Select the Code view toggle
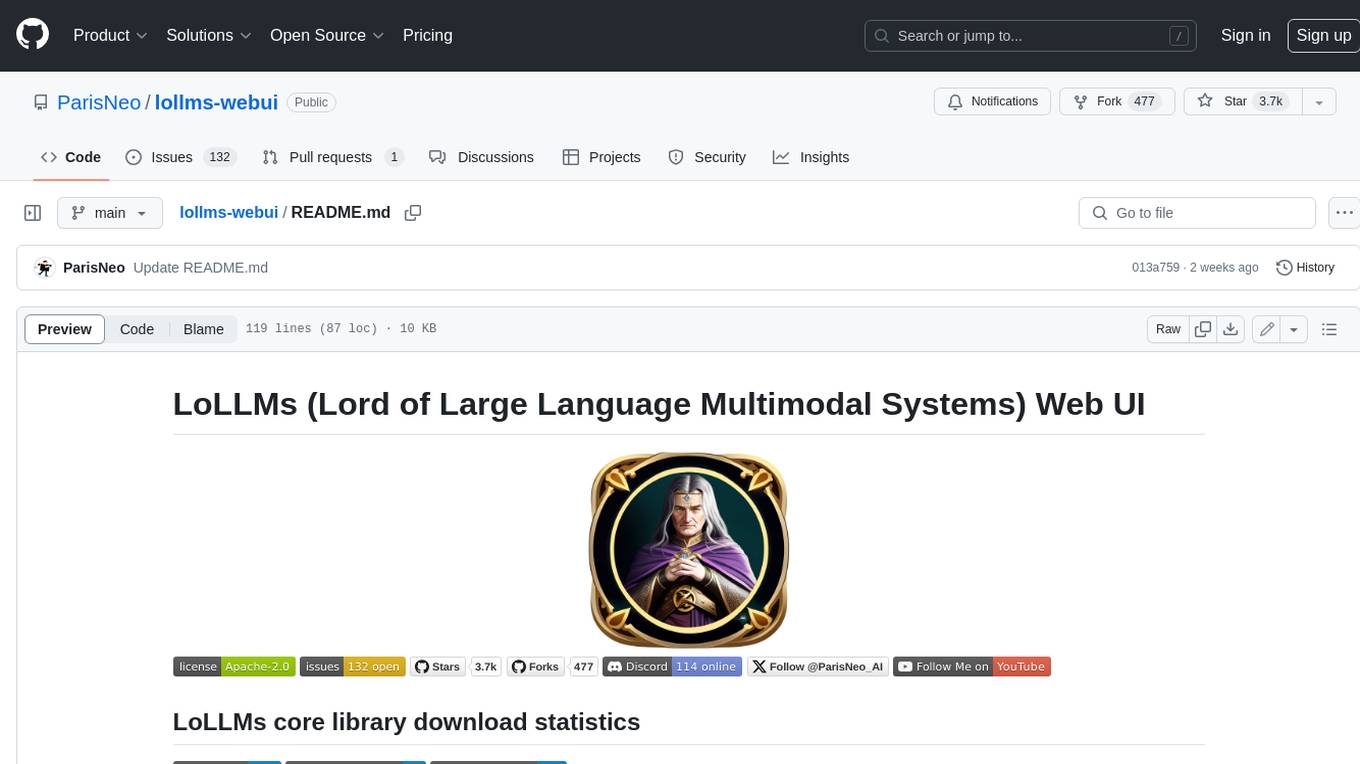Viewport: 1360px width, 764px height. [137, 329]
